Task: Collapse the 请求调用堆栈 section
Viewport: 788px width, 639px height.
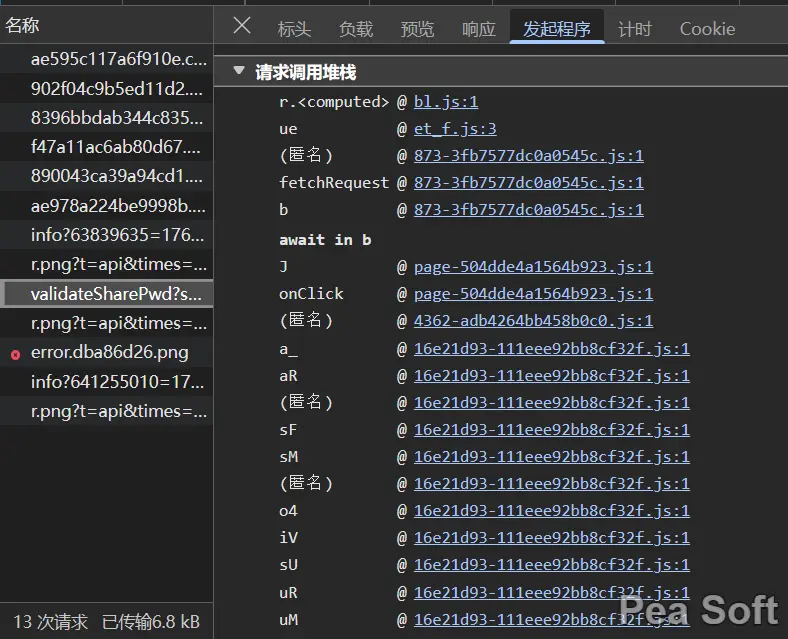Action: point(239,70)
